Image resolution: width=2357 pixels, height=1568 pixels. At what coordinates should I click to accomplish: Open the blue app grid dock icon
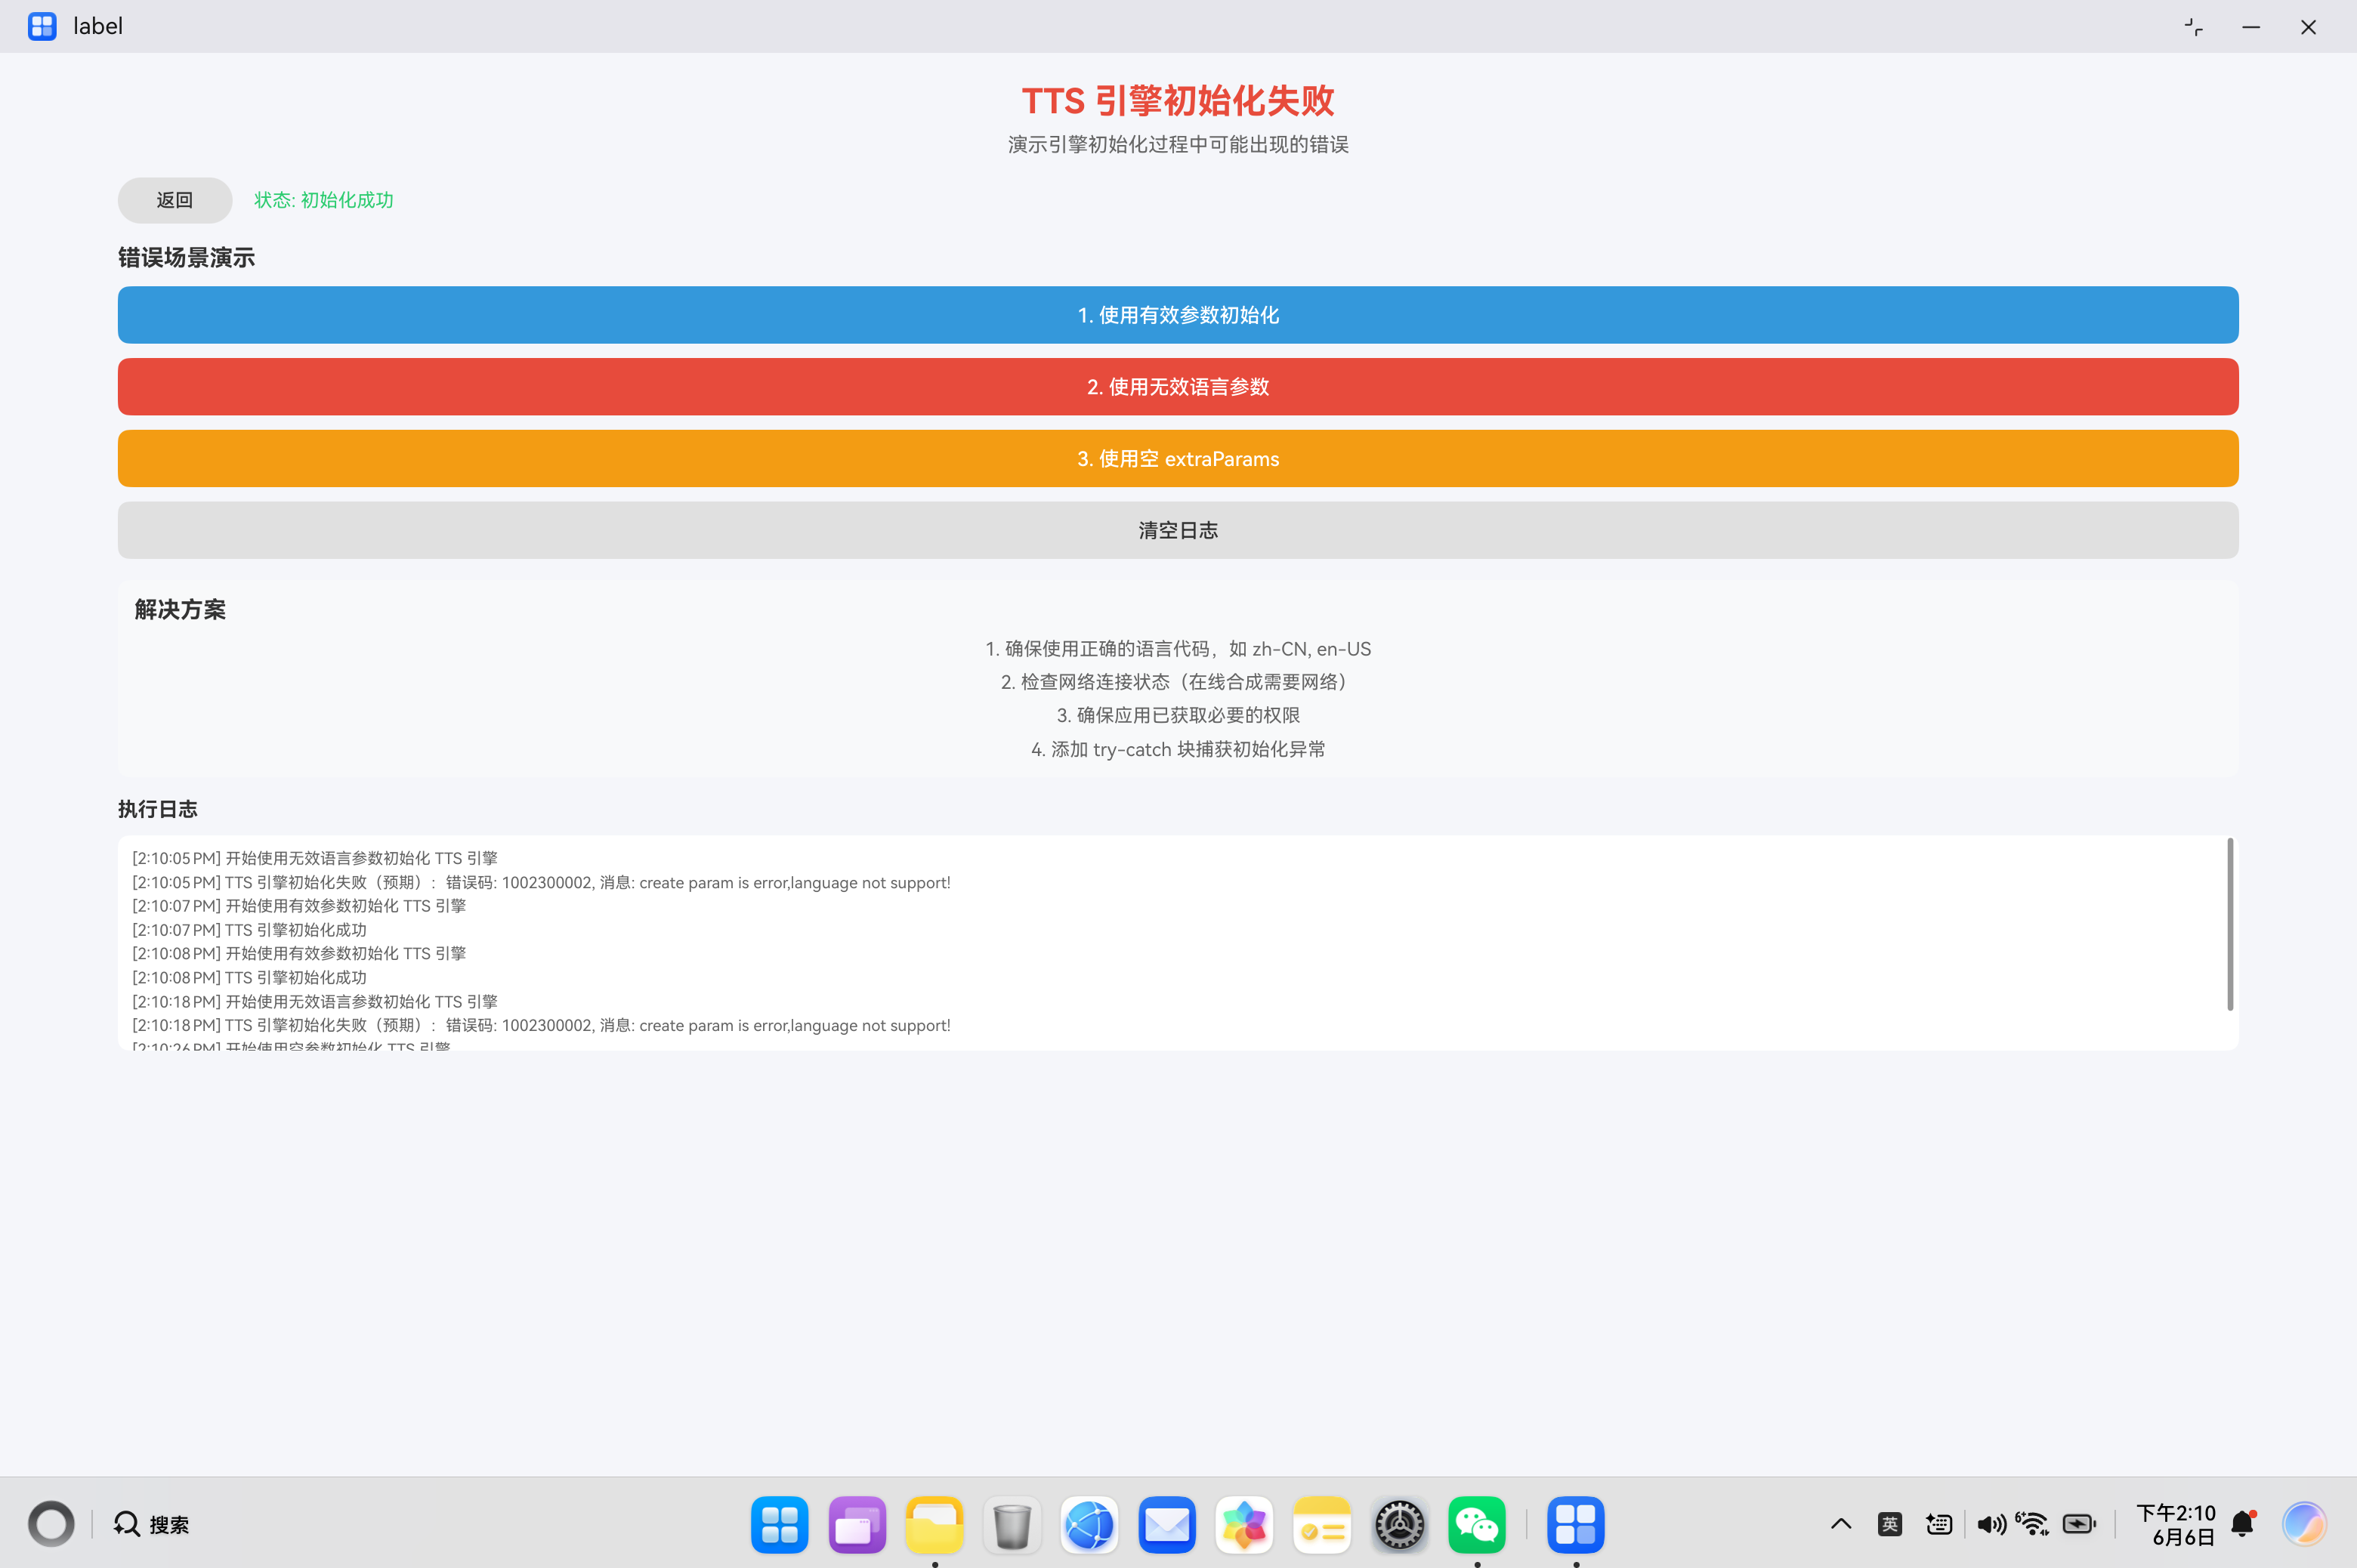(x=779, y=1525)
